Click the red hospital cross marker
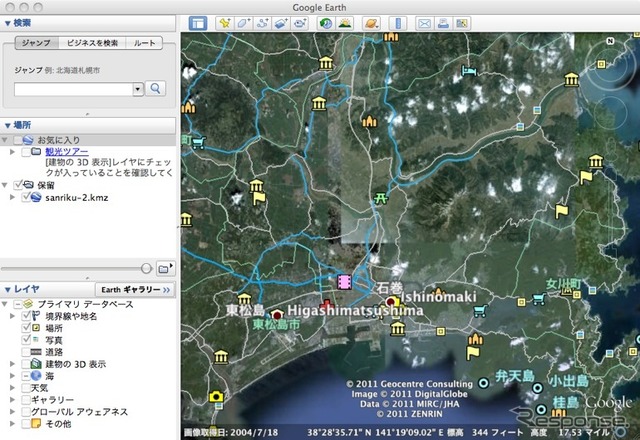Screen dimensions: 640x440 point(327,306)
